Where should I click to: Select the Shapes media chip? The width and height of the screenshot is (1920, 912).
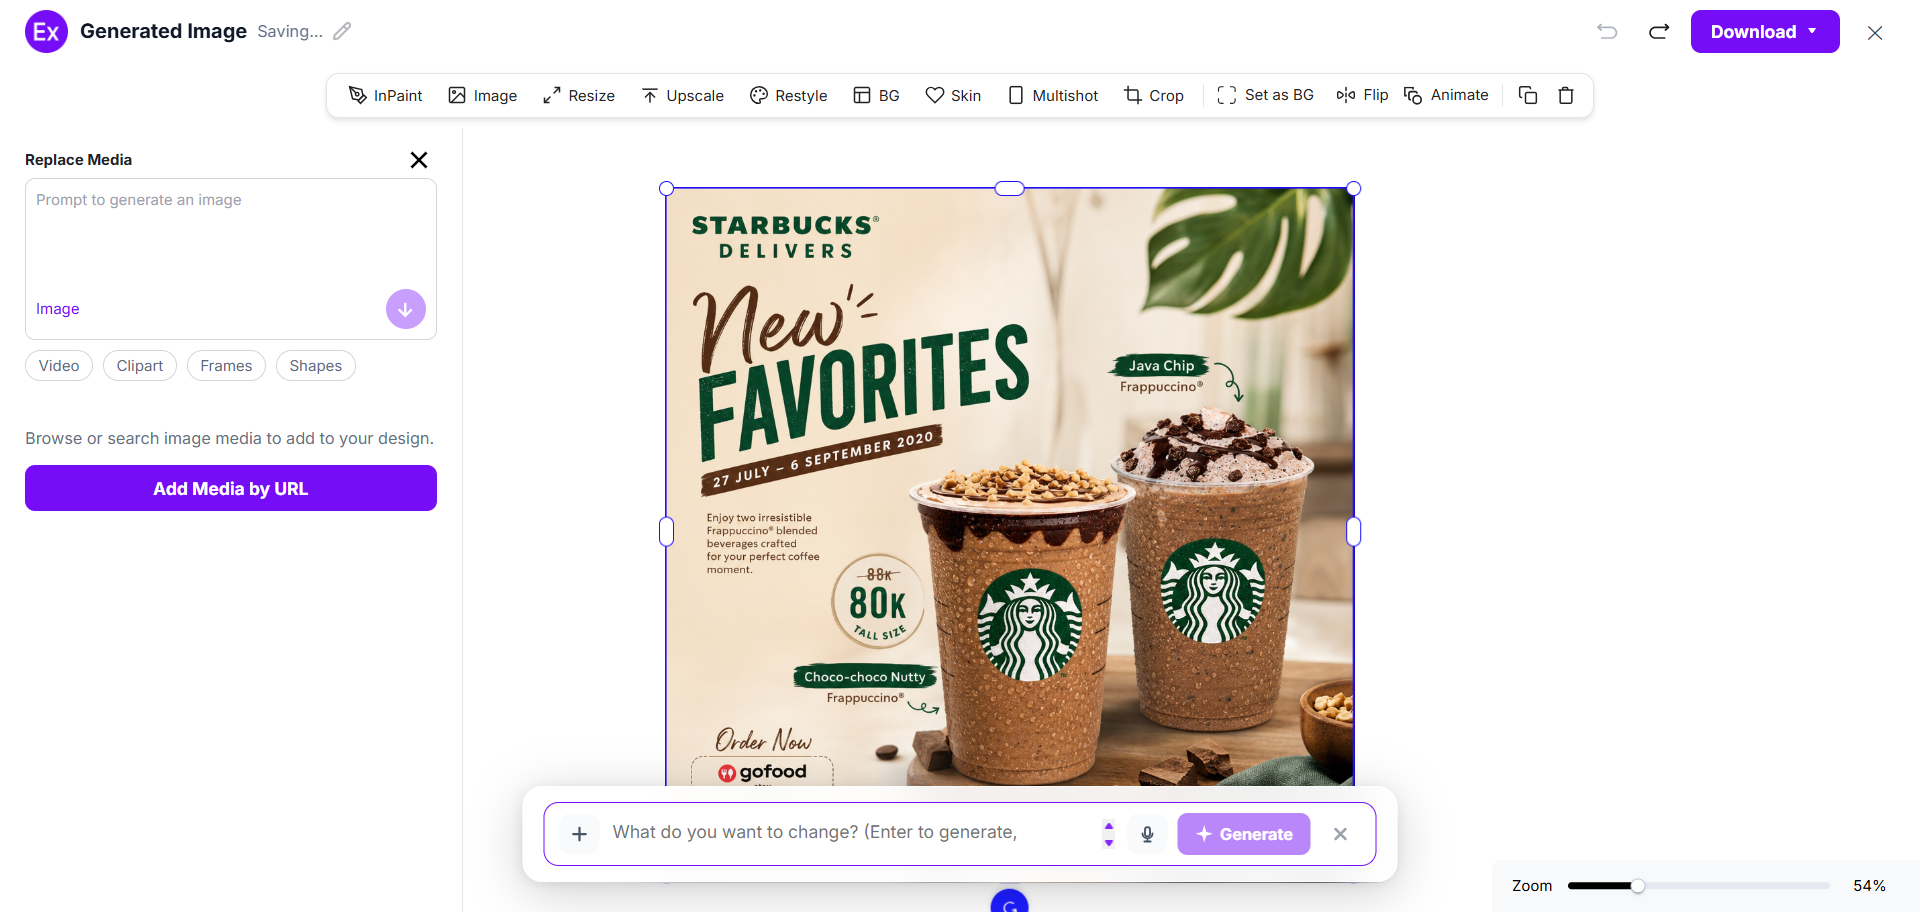[316, 366]
